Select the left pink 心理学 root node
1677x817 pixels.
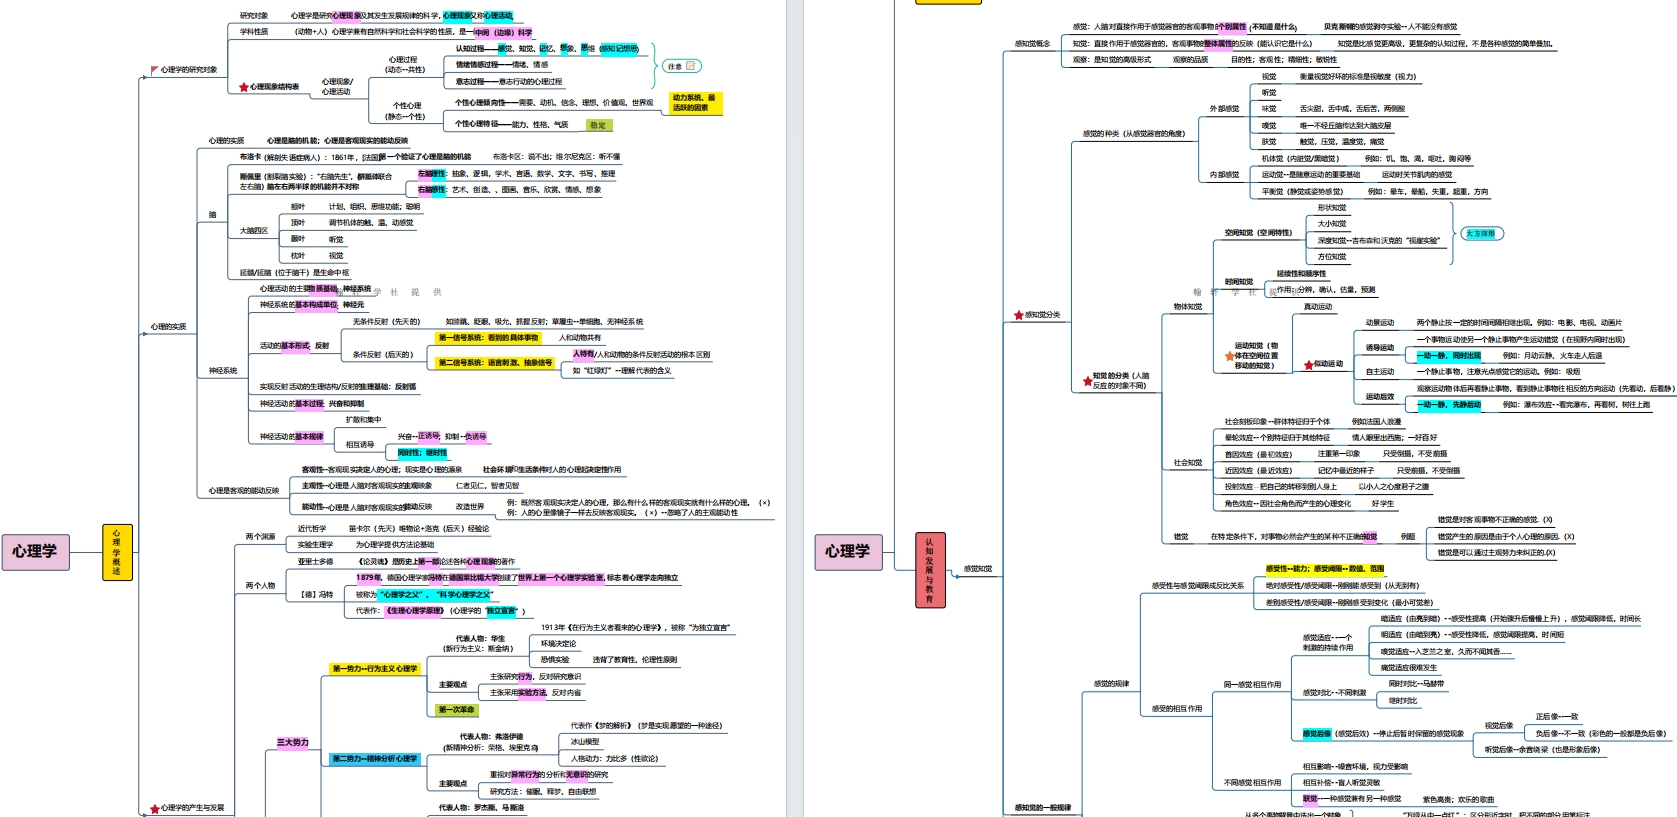click(x=35, y=551)
